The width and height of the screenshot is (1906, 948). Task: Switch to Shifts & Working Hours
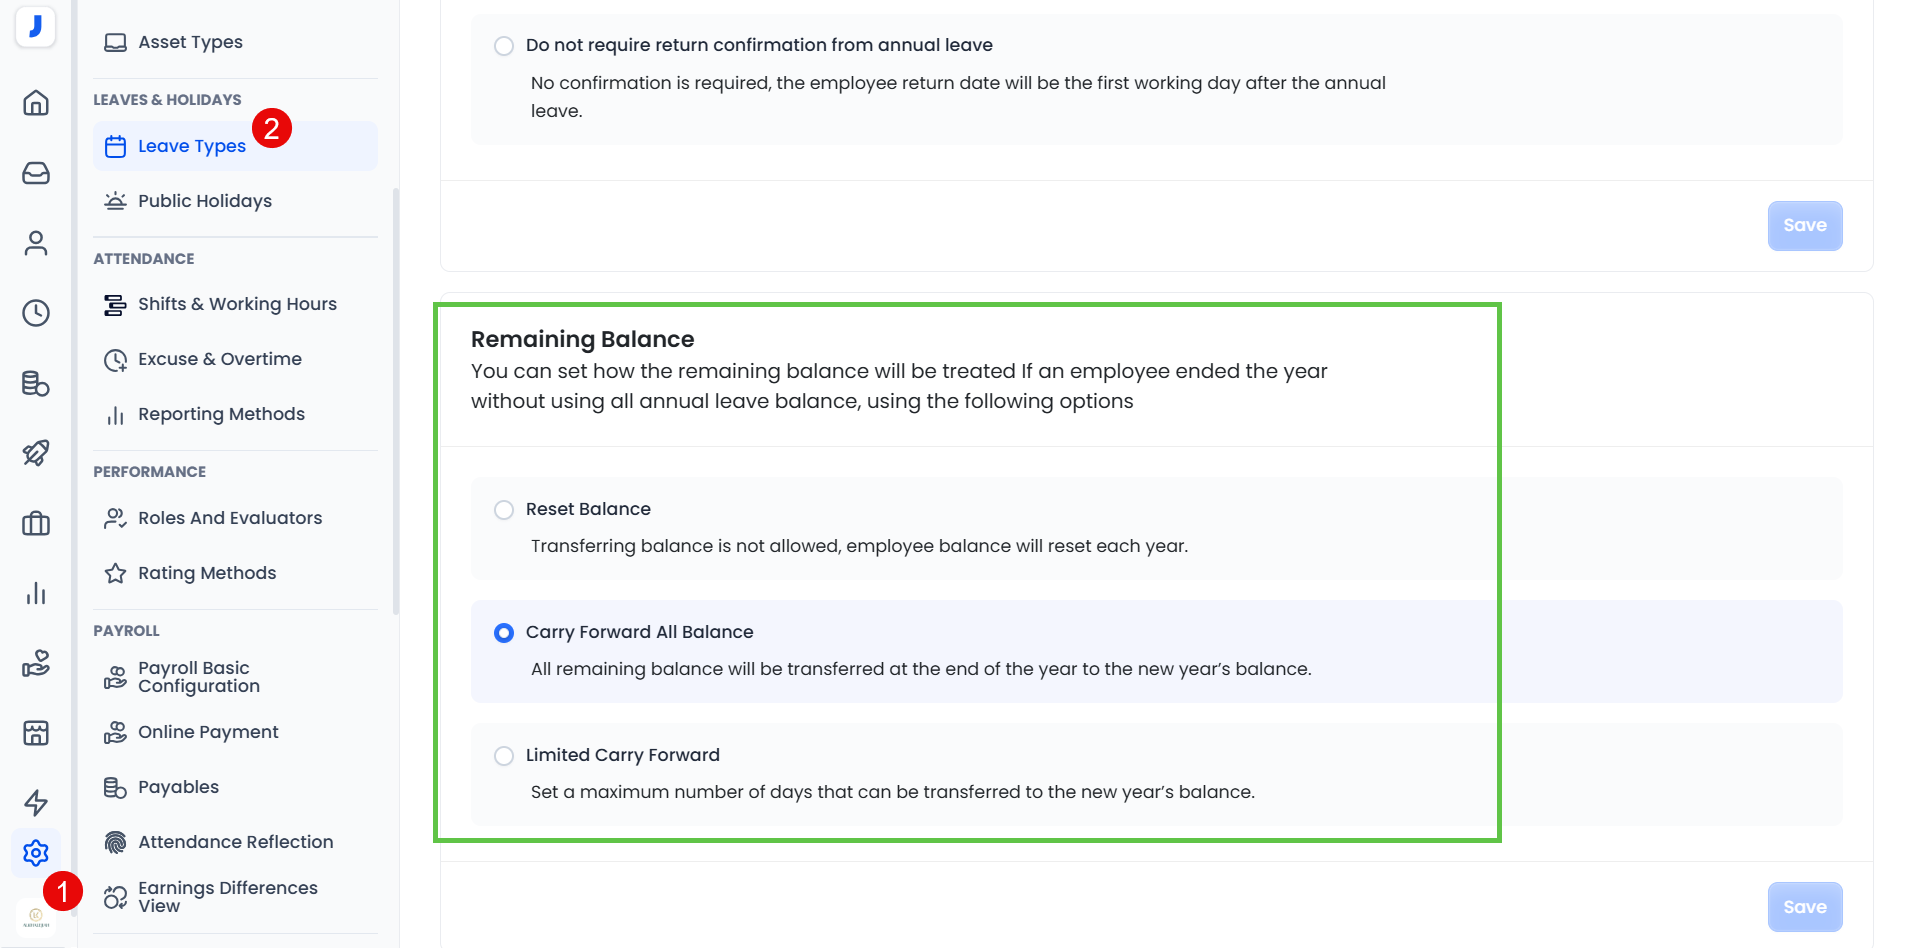[x=237, y=304]
